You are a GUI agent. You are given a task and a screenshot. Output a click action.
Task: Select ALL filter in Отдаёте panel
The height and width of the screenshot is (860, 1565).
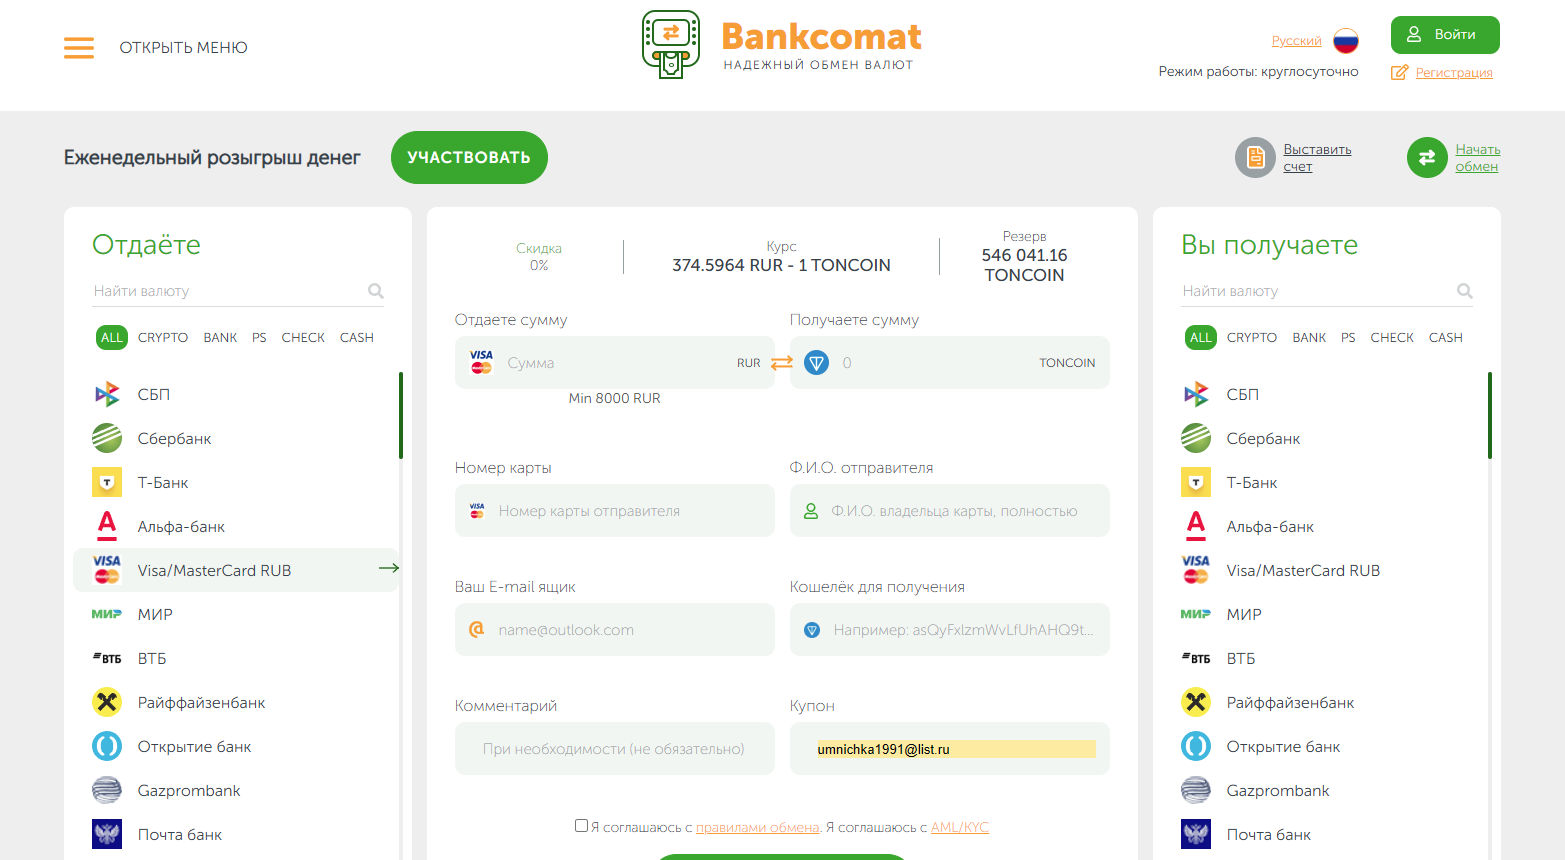tap(112, 338)
